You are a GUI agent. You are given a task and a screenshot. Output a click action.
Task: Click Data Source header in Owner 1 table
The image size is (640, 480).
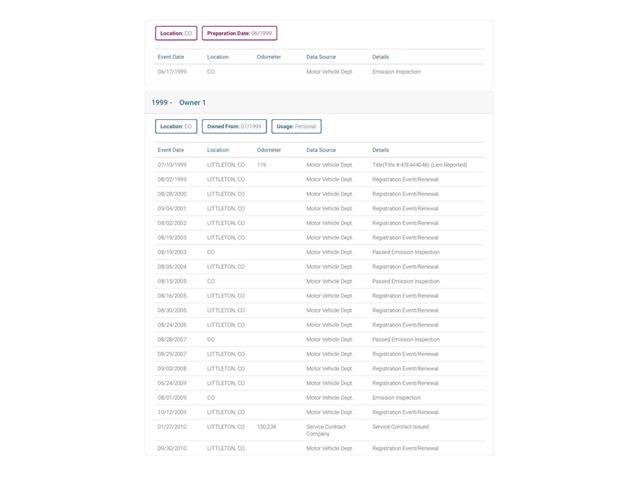click(x=321, y=150)
